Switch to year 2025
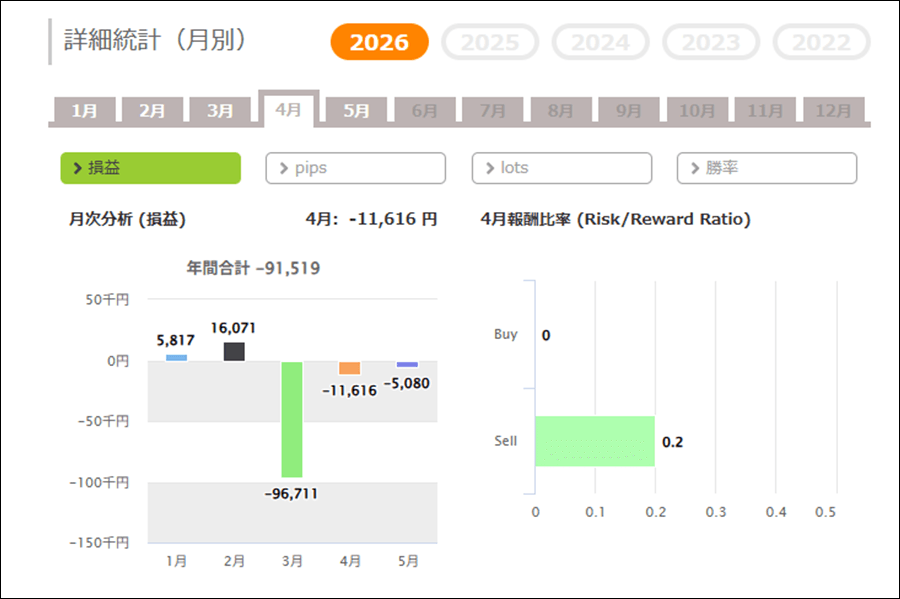Viewport: 900px width, 599px height. [490, 42]
